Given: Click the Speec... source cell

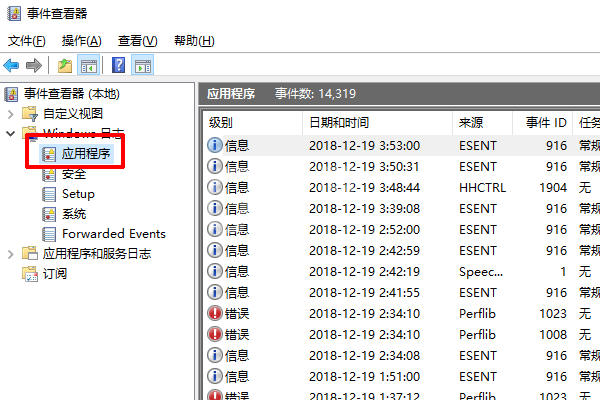Looking at the screenshot, I should tap(481, 272).
